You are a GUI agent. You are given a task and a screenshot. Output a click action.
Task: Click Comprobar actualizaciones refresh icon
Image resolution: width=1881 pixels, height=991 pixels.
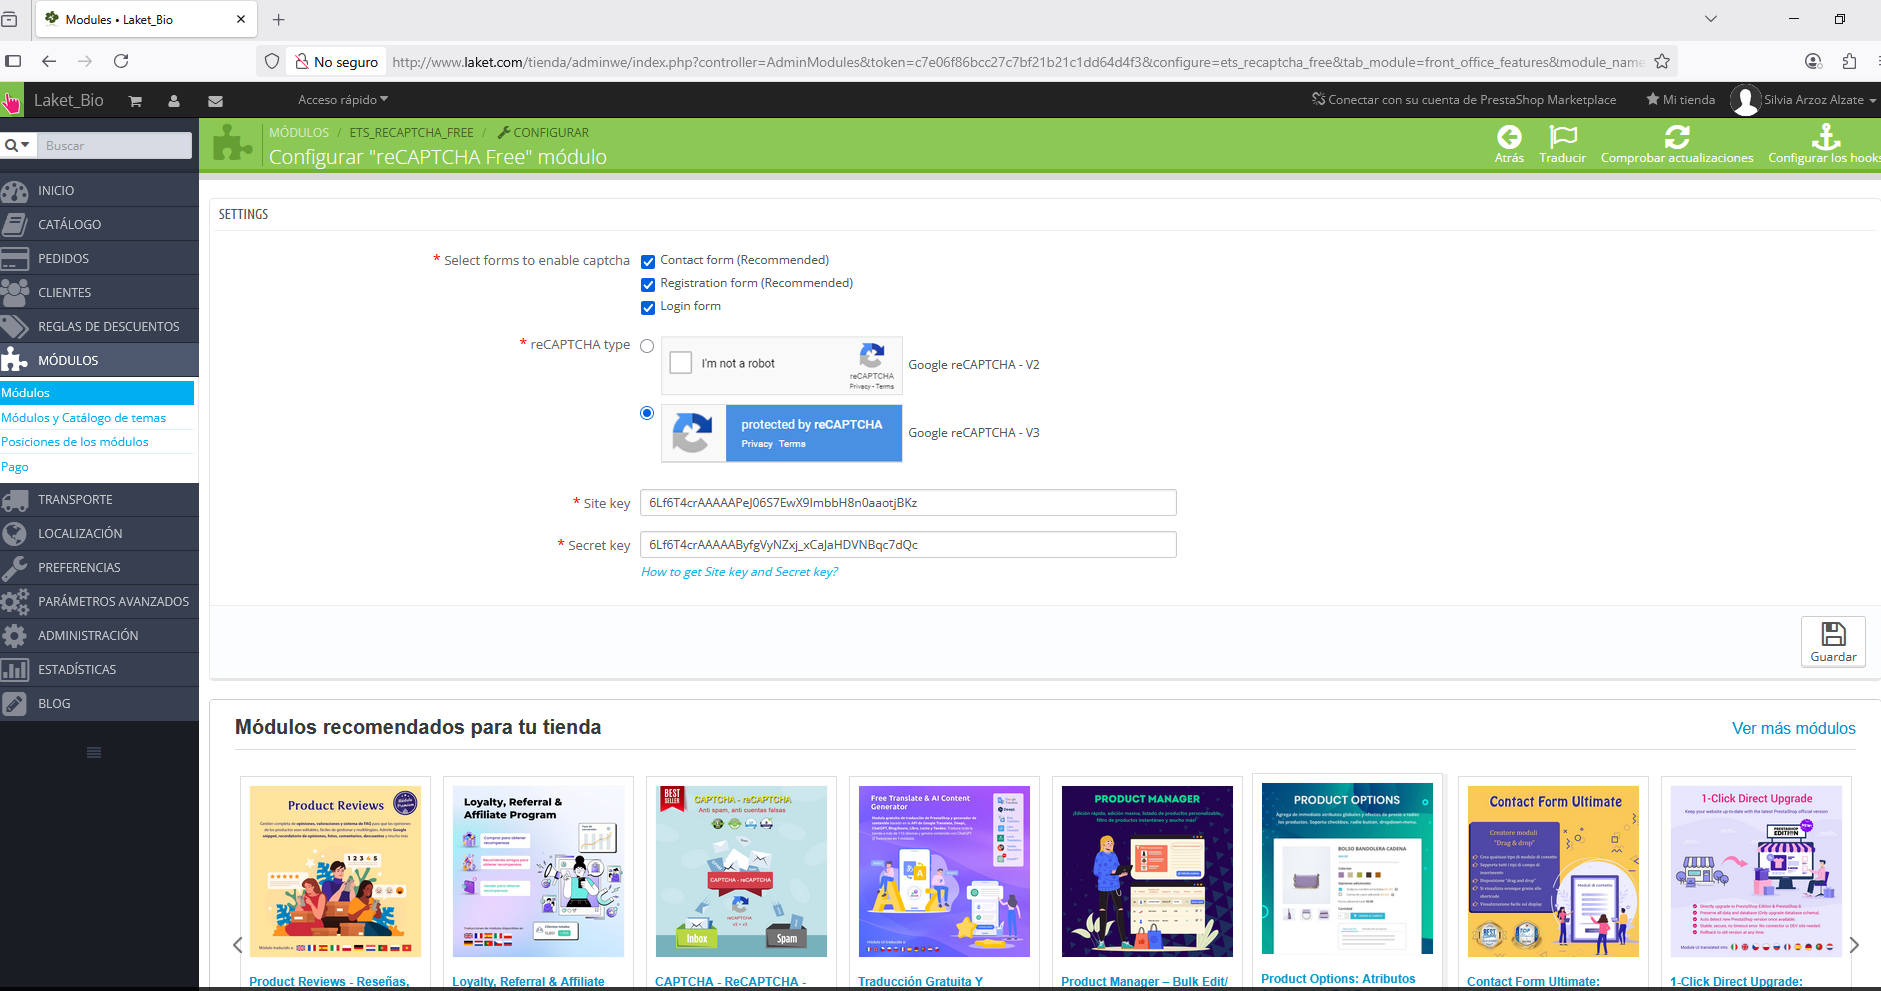pos(1677,137)
